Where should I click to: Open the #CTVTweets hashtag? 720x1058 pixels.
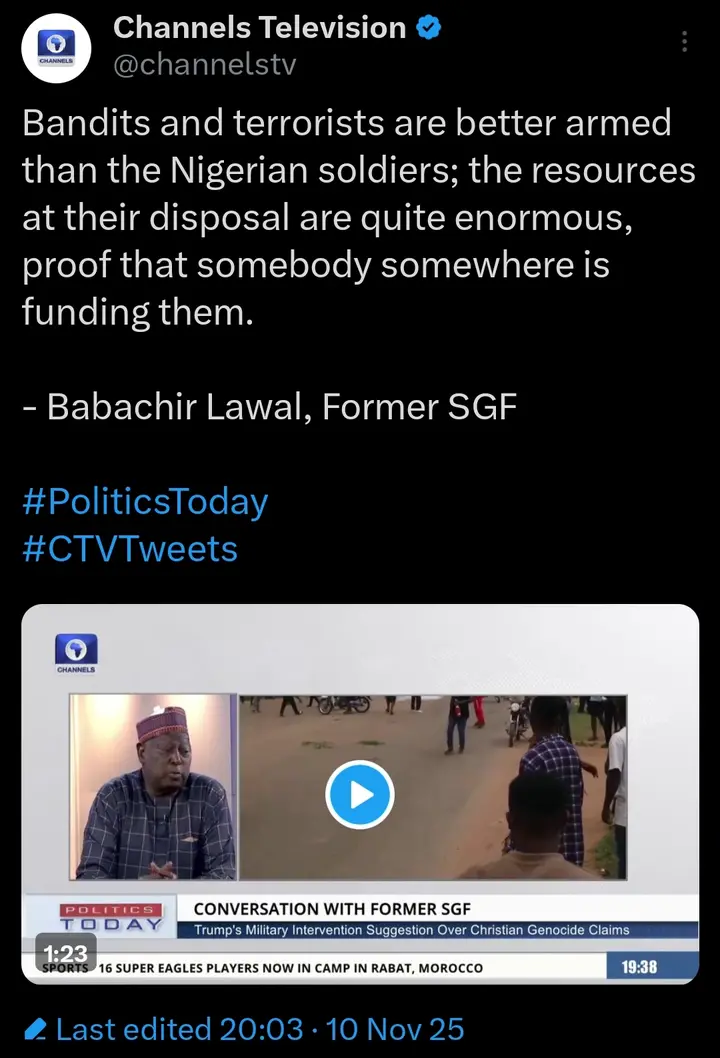pos(130,548)
